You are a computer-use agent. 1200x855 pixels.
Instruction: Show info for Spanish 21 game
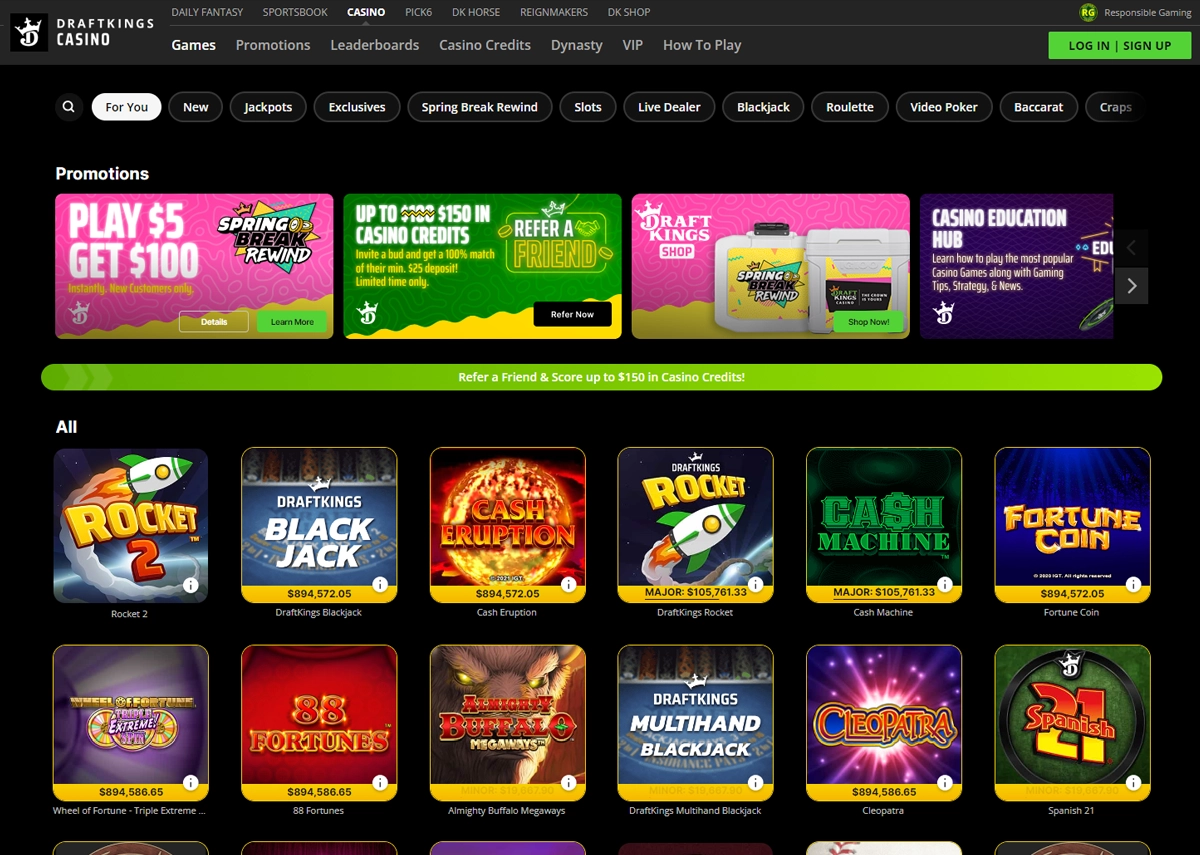(x=1132, y=782)
